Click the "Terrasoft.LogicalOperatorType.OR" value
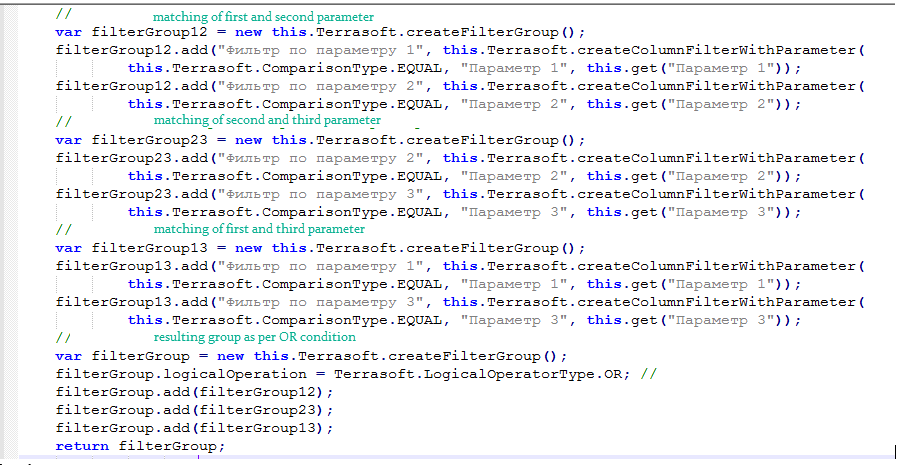Image resolution: width=902 pixels, height=465 pixels. tap(478, 374)
